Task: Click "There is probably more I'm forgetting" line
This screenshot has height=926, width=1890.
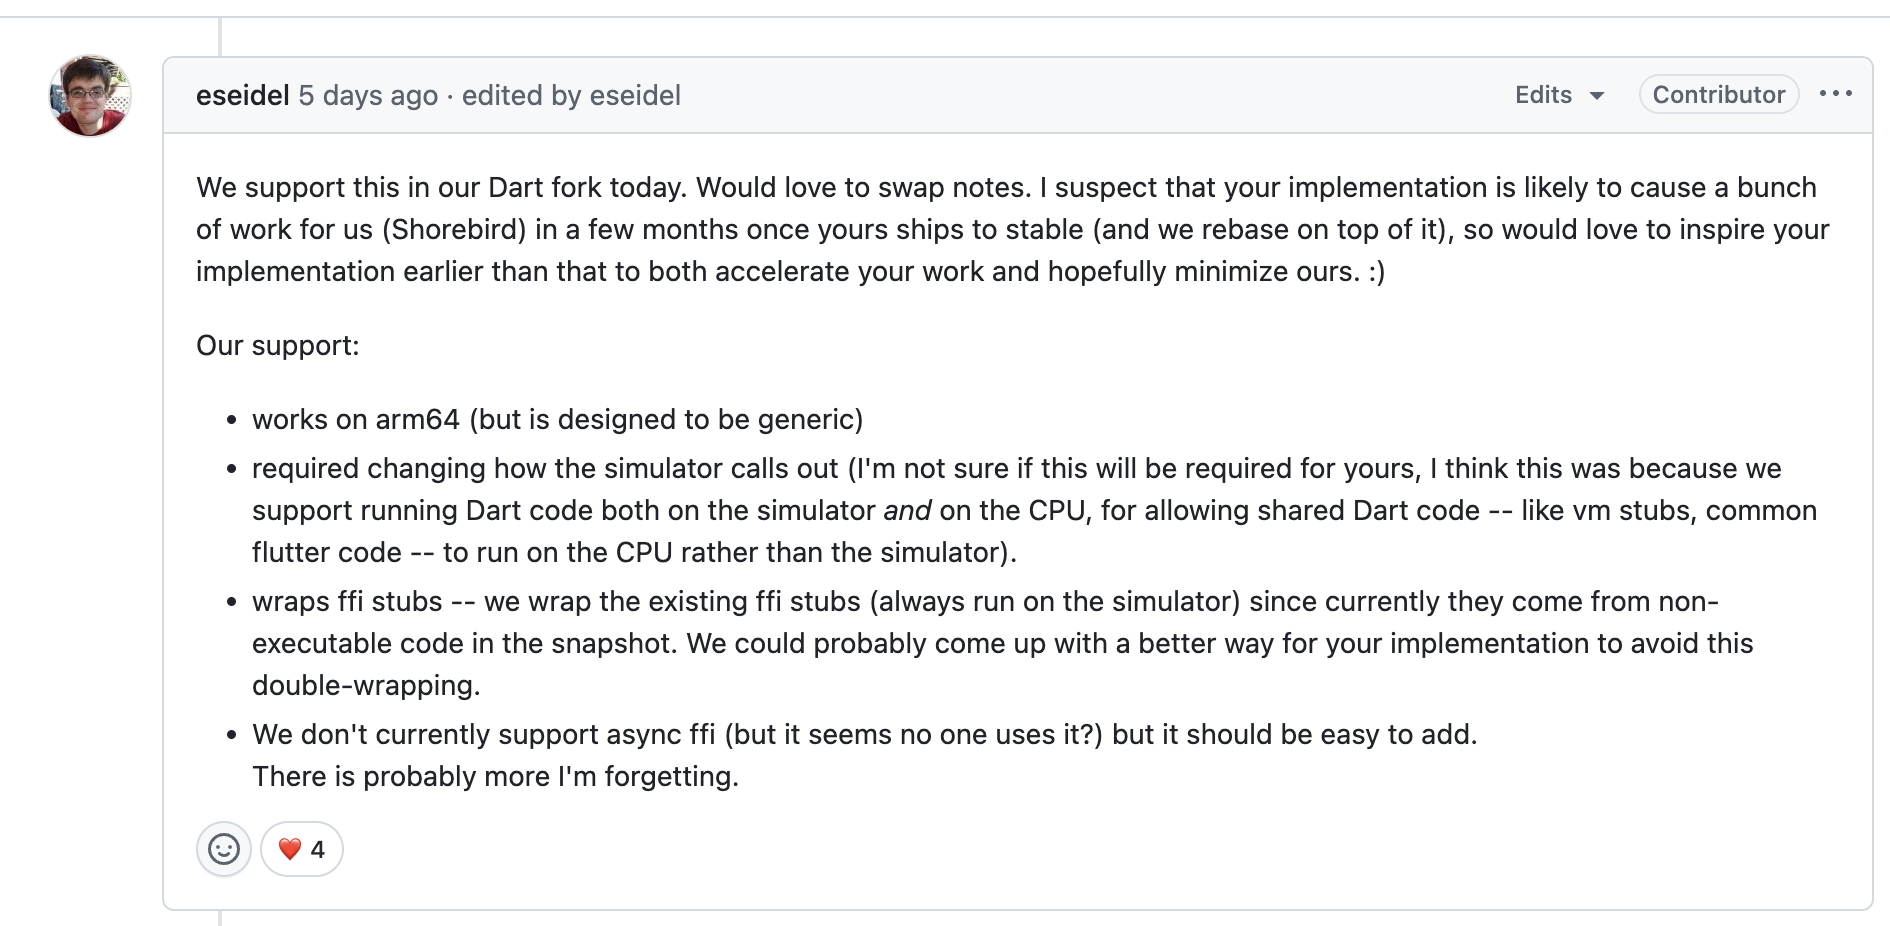Action: pos(496,776)
